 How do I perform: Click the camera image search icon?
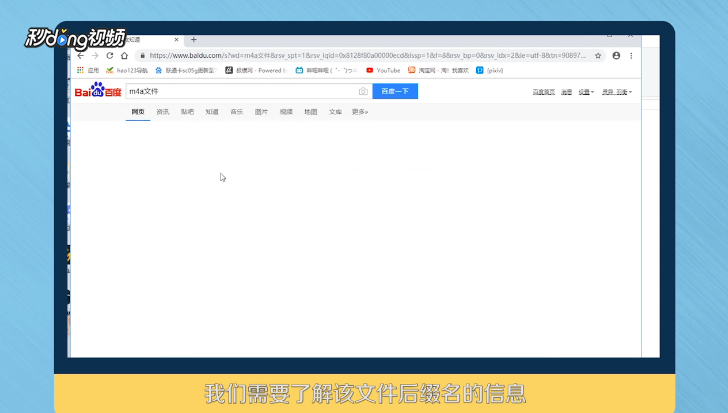pos(363,91)
